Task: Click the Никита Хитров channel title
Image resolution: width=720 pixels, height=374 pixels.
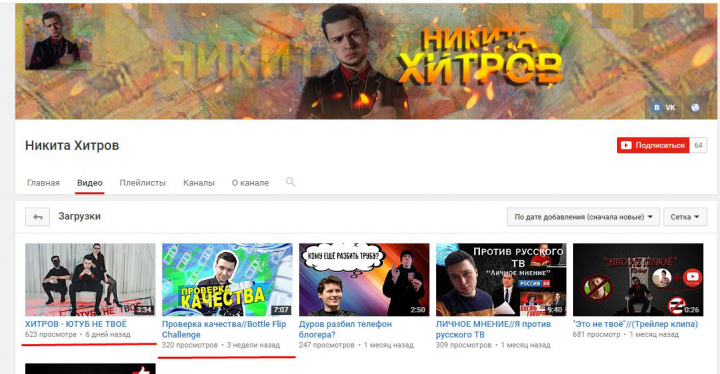Action: 72,146
